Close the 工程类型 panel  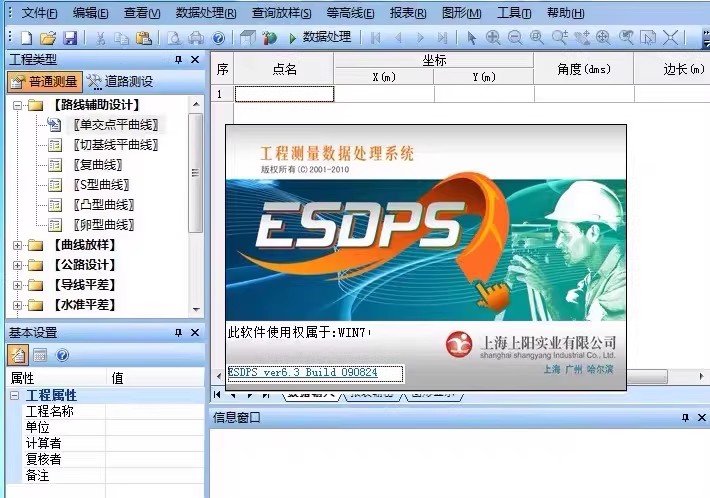[195, 59]
